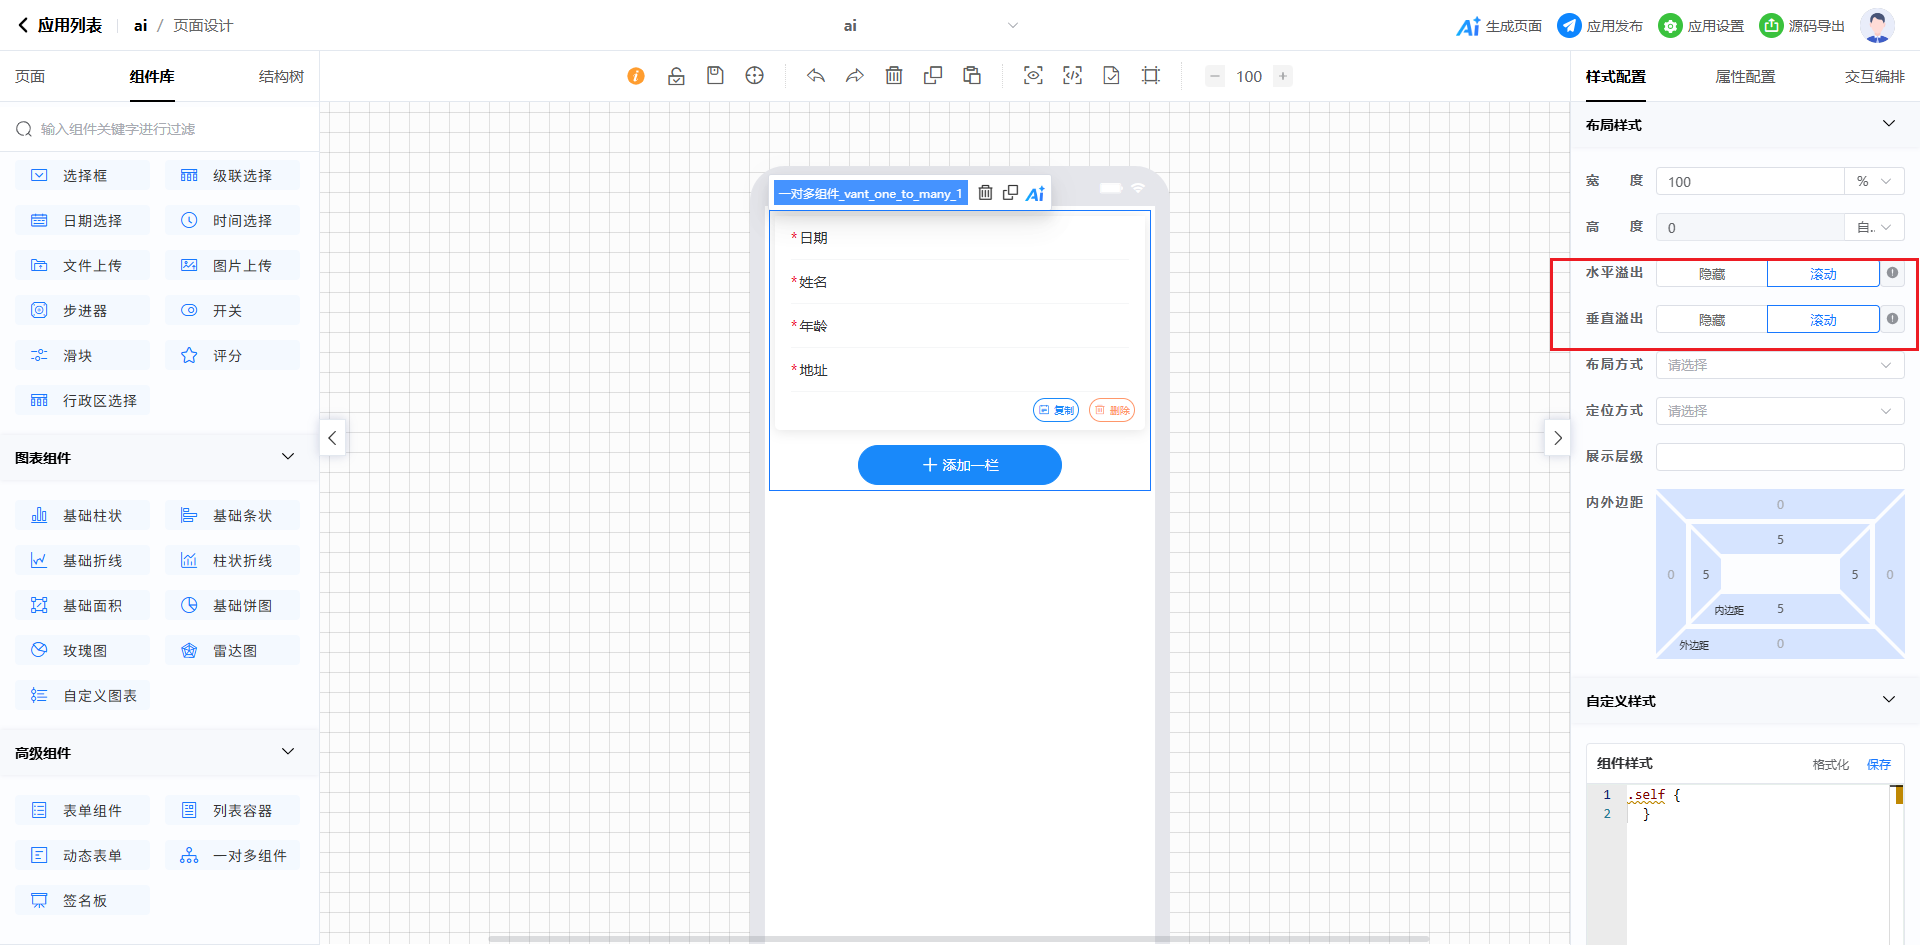This screenshot has width=1920, height=945.
Task: Click the orange info icon in the toolbar
Action: 636,76
